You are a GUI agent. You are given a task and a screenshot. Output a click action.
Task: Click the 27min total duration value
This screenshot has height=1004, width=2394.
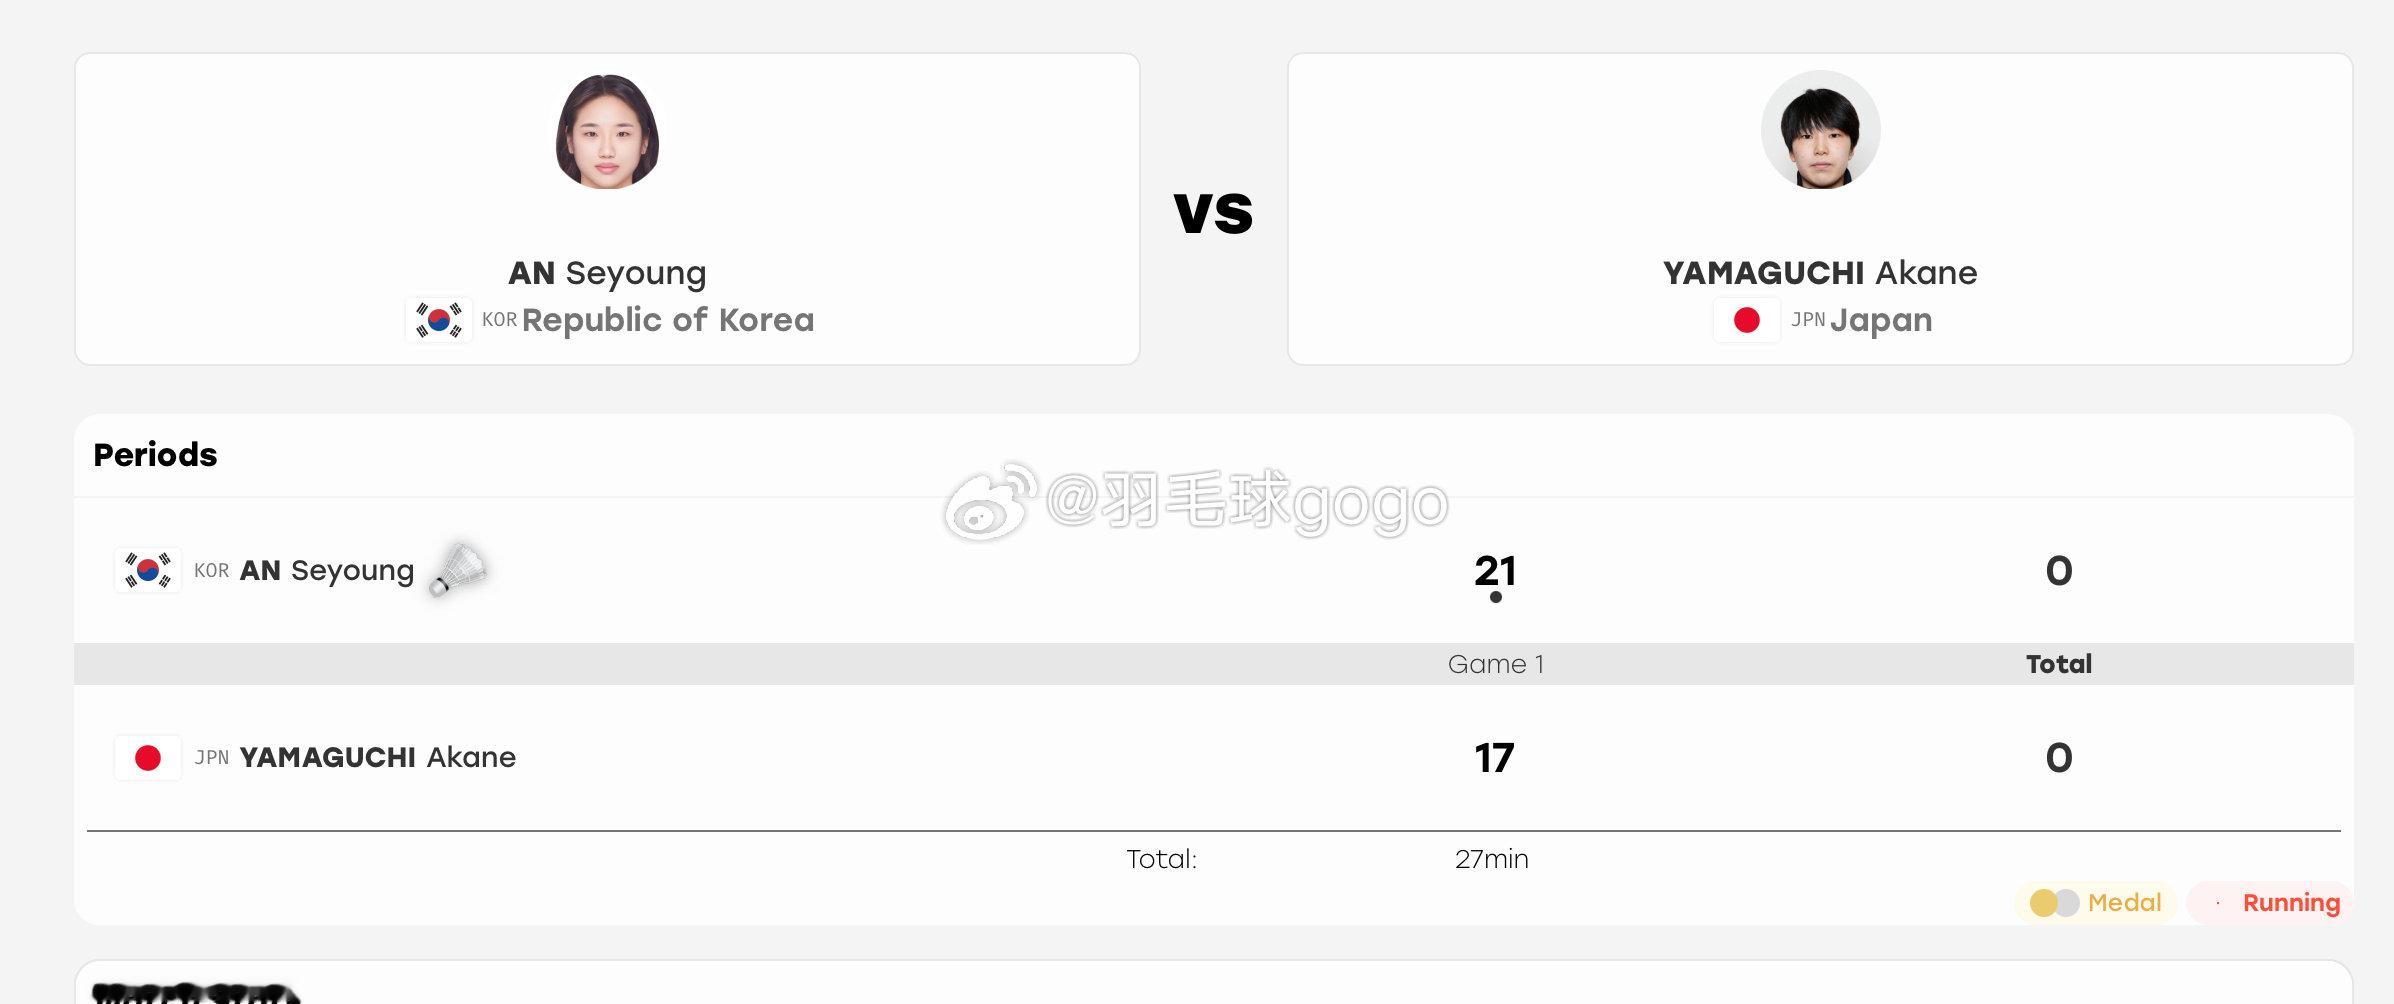pos(1491,859)
